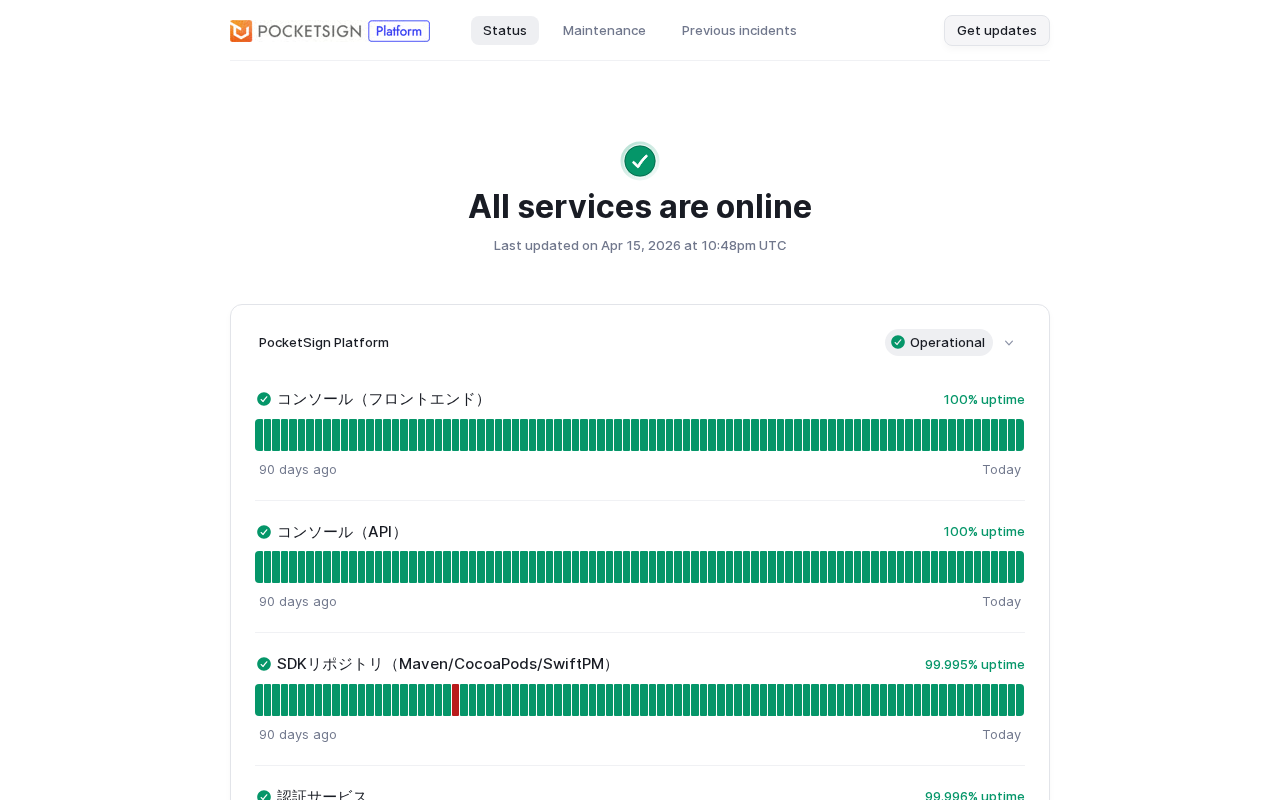Image resolution: width=1280 pixels, height=800 pixels.
Task: Click the SDKリポジトリ（Maven/CocoaPods/SwiftPM） service name
Action: click(x=445, y=664)
